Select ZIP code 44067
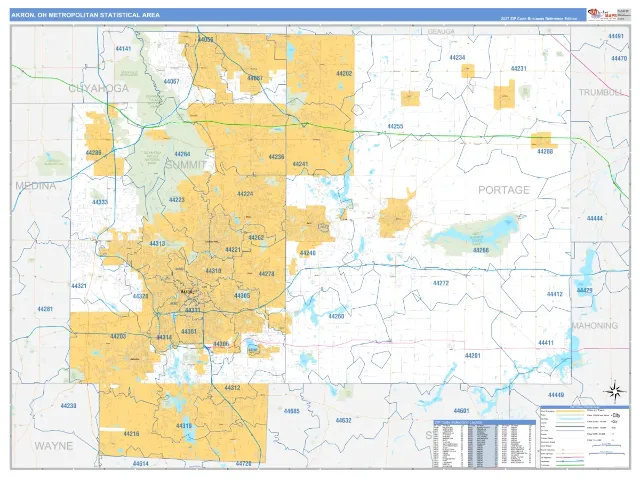 tap(171, 82)
